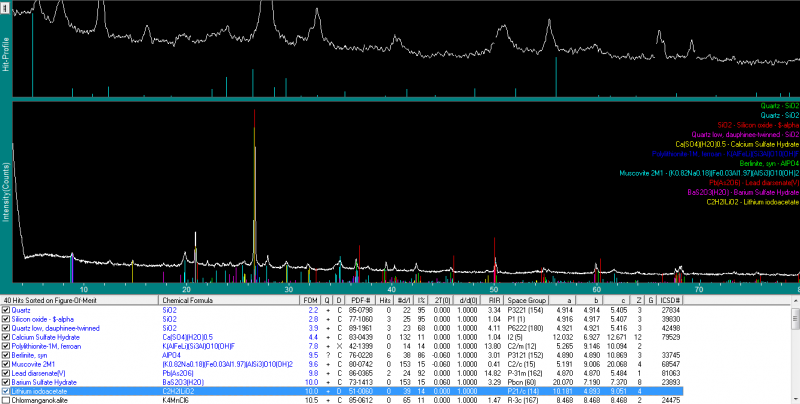This screenshot has width=800, height=404.
Task: Click PDF number 85-0798
Action: point(361,310)
